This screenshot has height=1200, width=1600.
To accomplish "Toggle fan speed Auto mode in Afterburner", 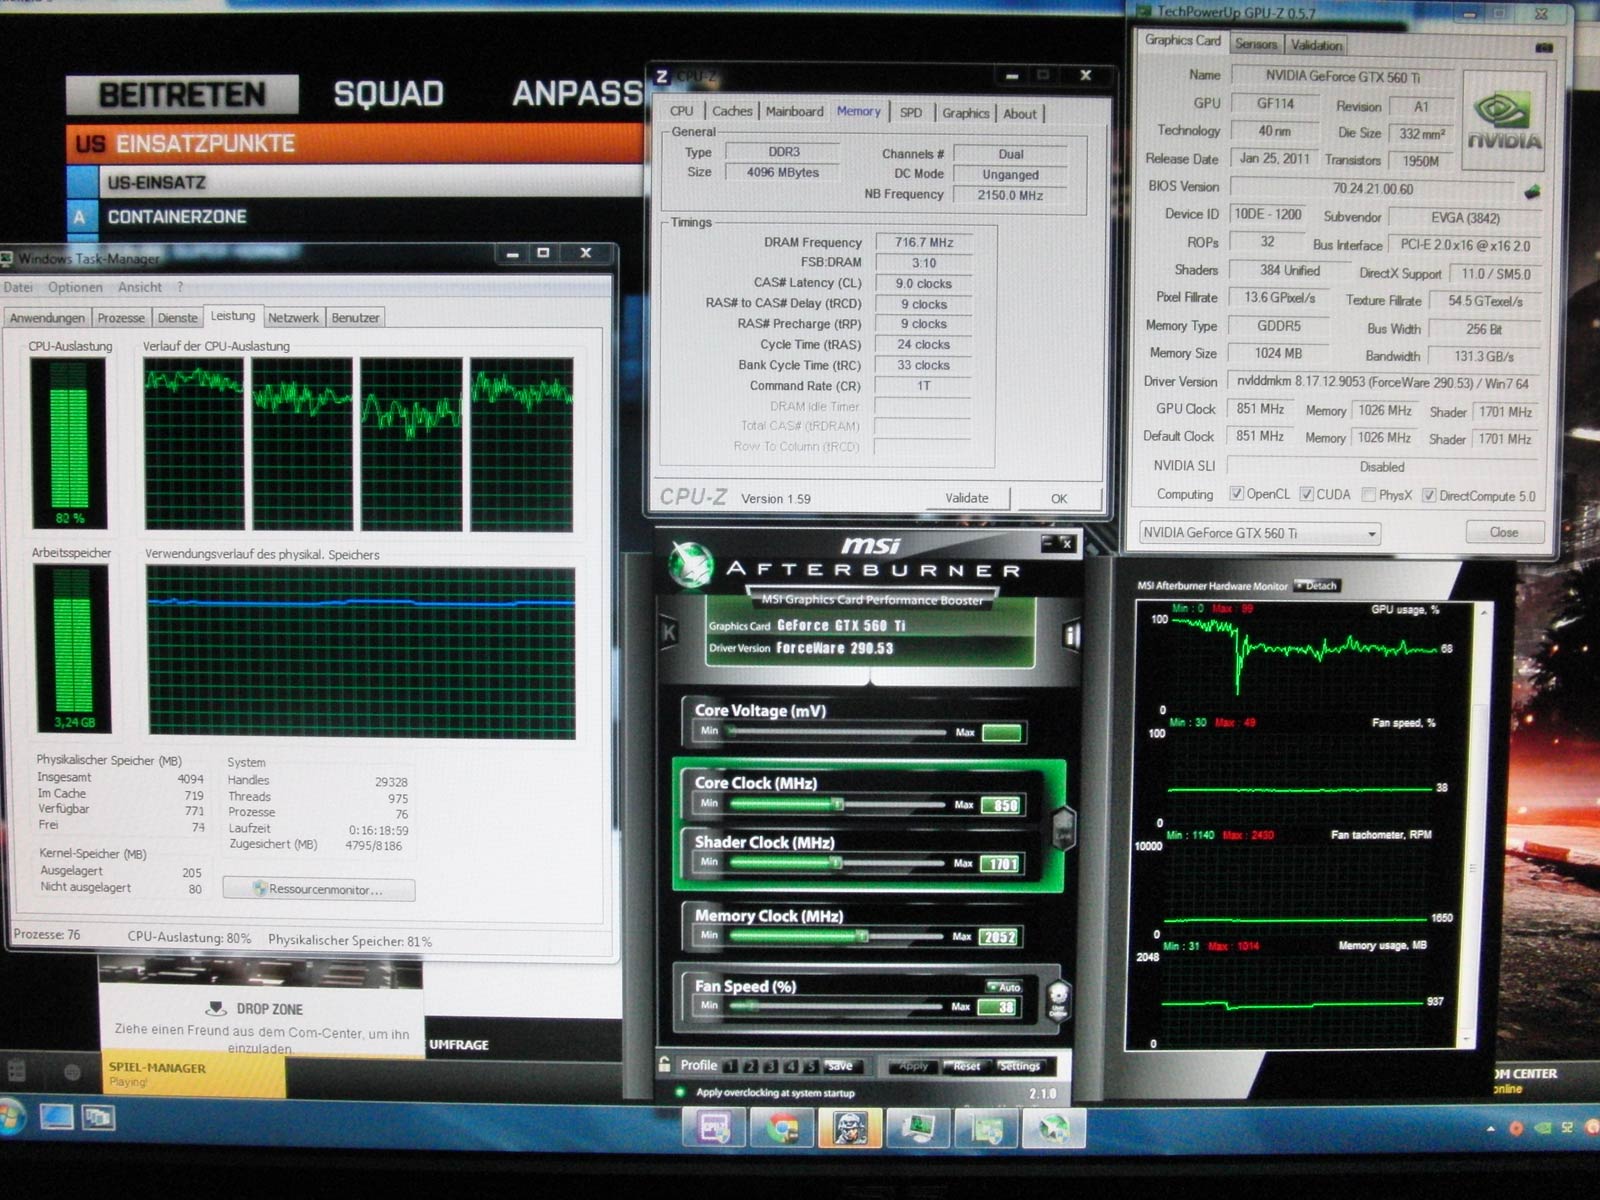I will [x=1003, y=987].
